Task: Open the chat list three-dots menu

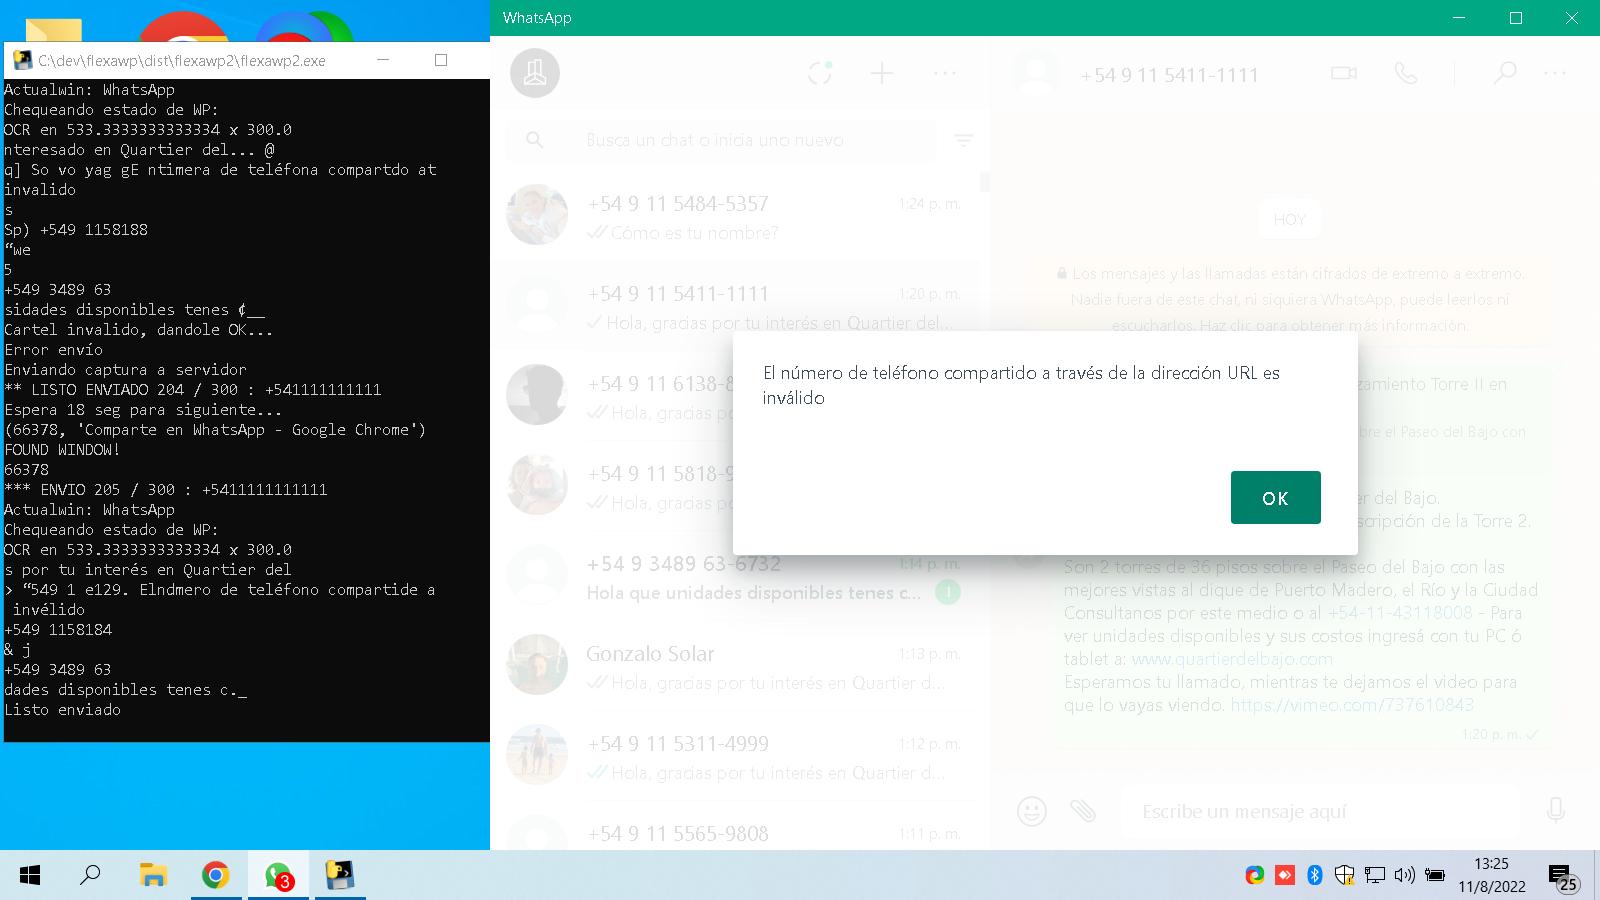Action: pos(945,73)
